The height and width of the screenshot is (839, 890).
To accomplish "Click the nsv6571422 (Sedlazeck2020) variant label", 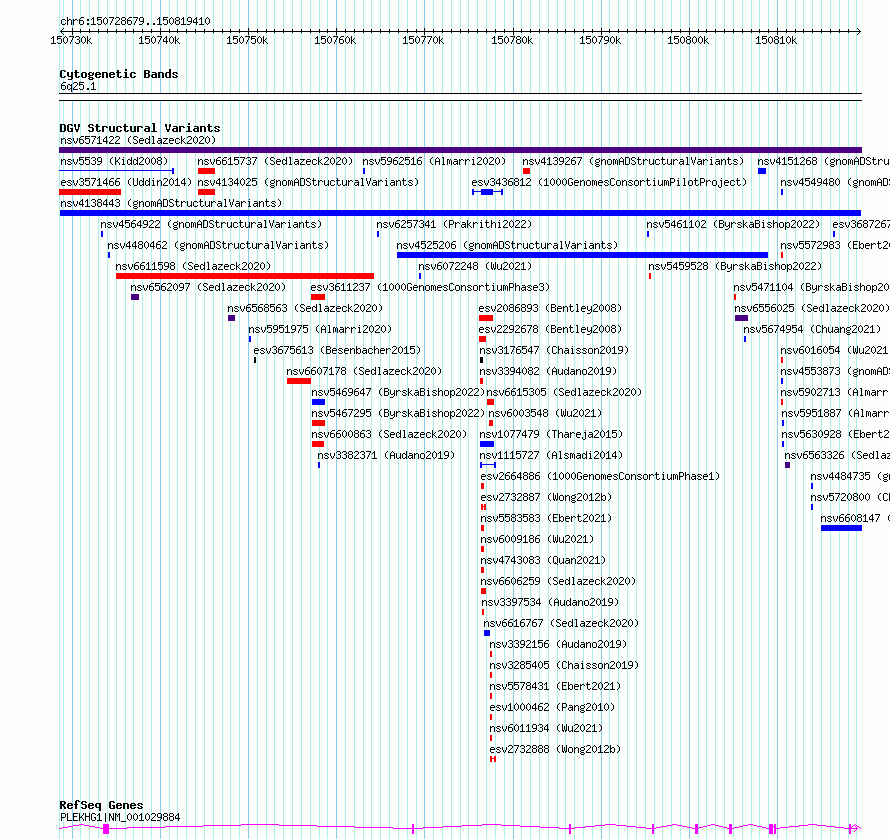I will (x=138, y=140).
